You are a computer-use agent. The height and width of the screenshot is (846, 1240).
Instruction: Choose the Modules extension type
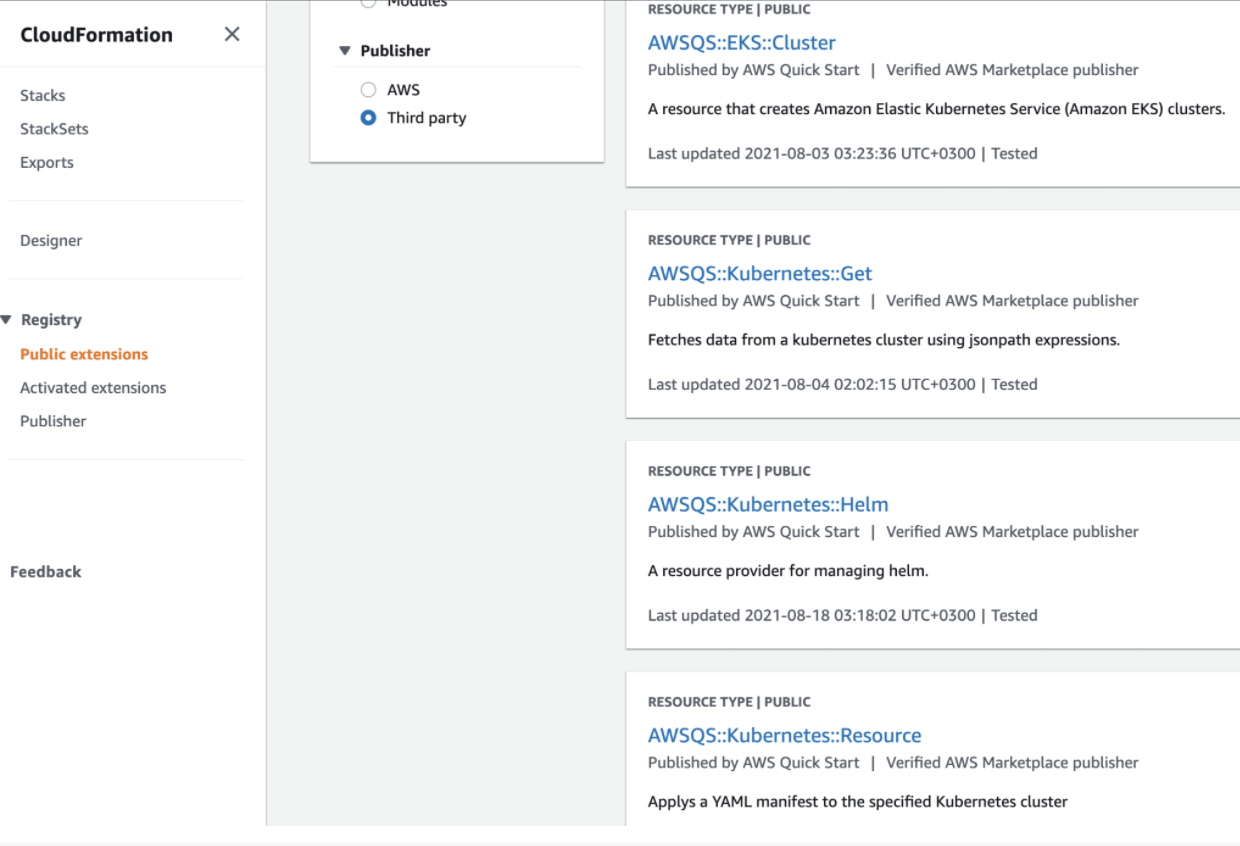pyautogui.click(x=368, y=3)
